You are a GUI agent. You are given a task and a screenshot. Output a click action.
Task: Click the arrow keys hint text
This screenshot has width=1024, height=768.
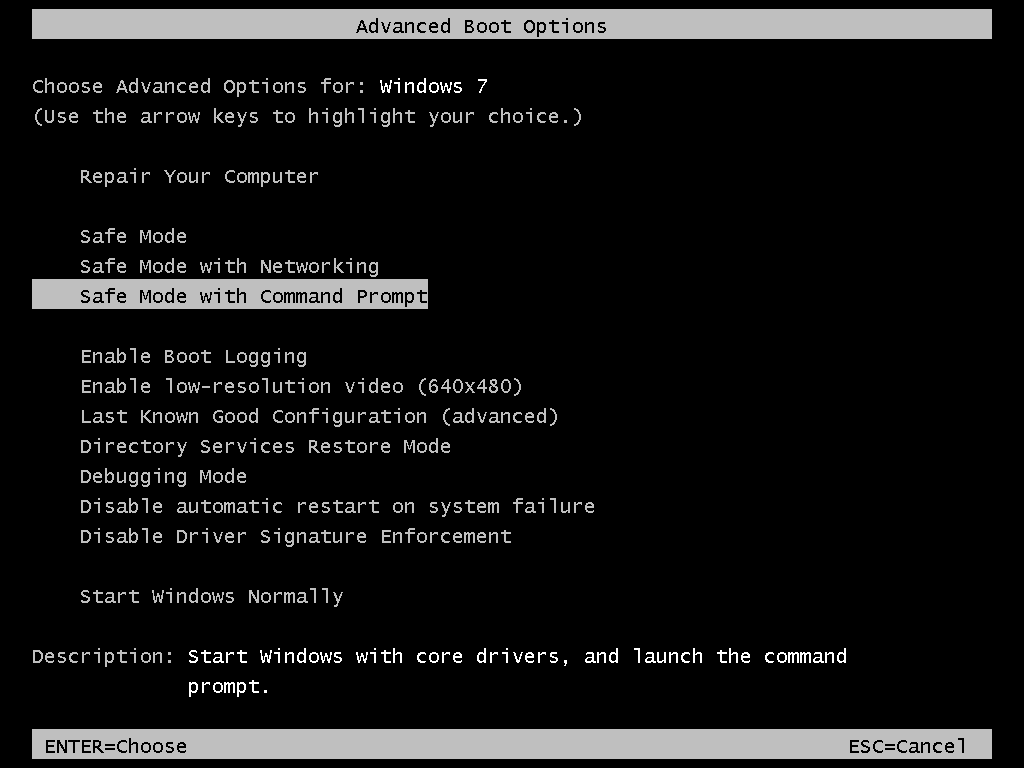(x=307, y=117)
